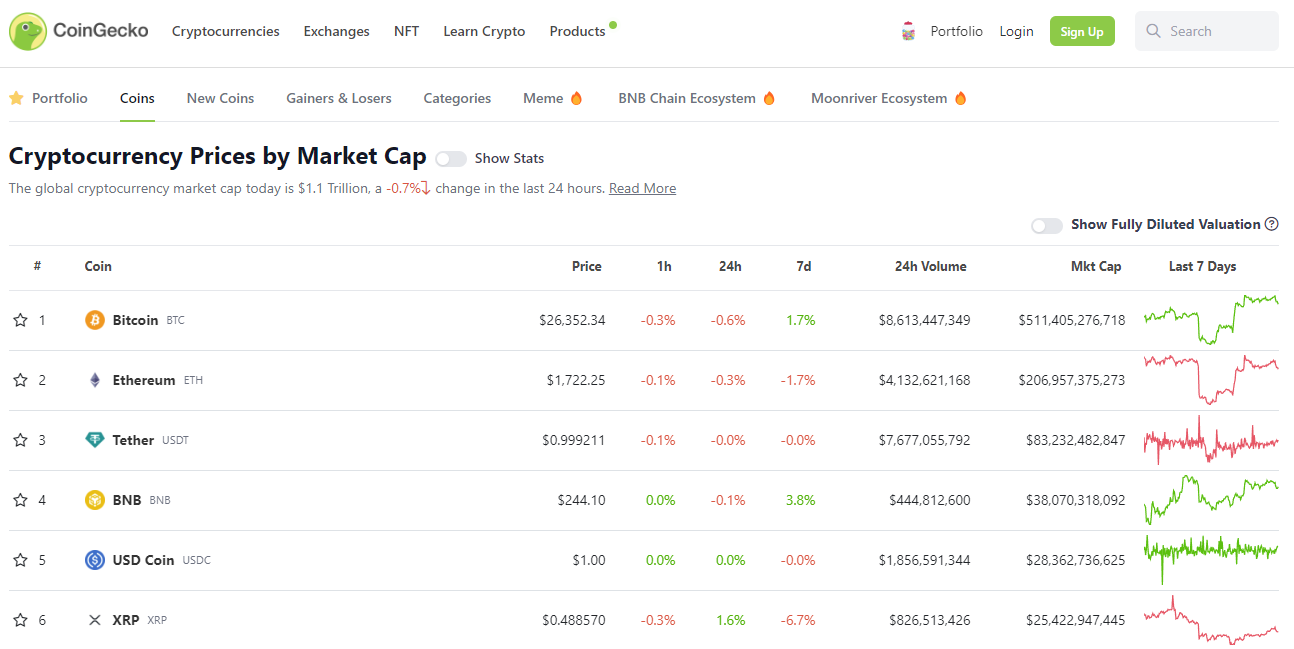Click BNB 24h volume $444,812,600
The height and width of the screenshot is (649, 1294).
[x=930, y=500]
